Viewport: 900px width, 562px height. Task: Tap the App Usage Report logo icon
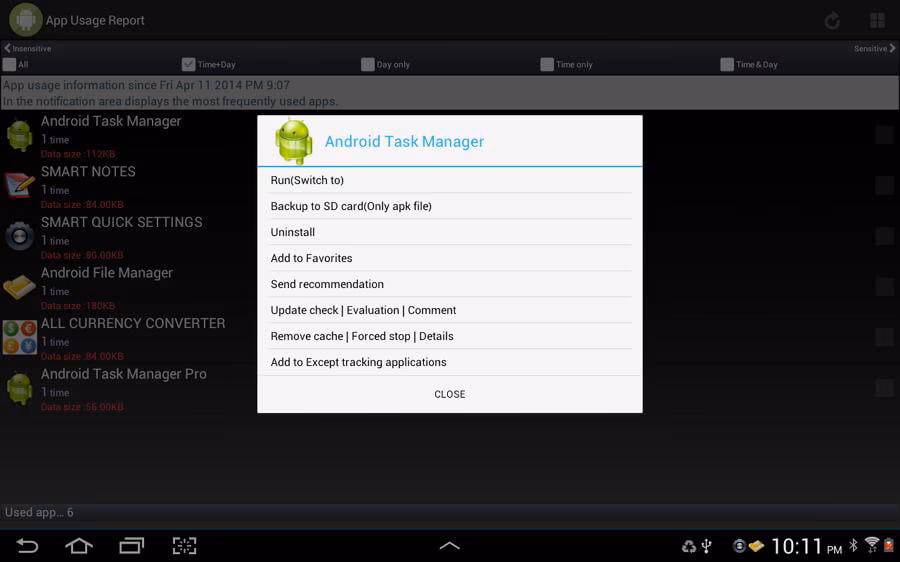point(25,20)
